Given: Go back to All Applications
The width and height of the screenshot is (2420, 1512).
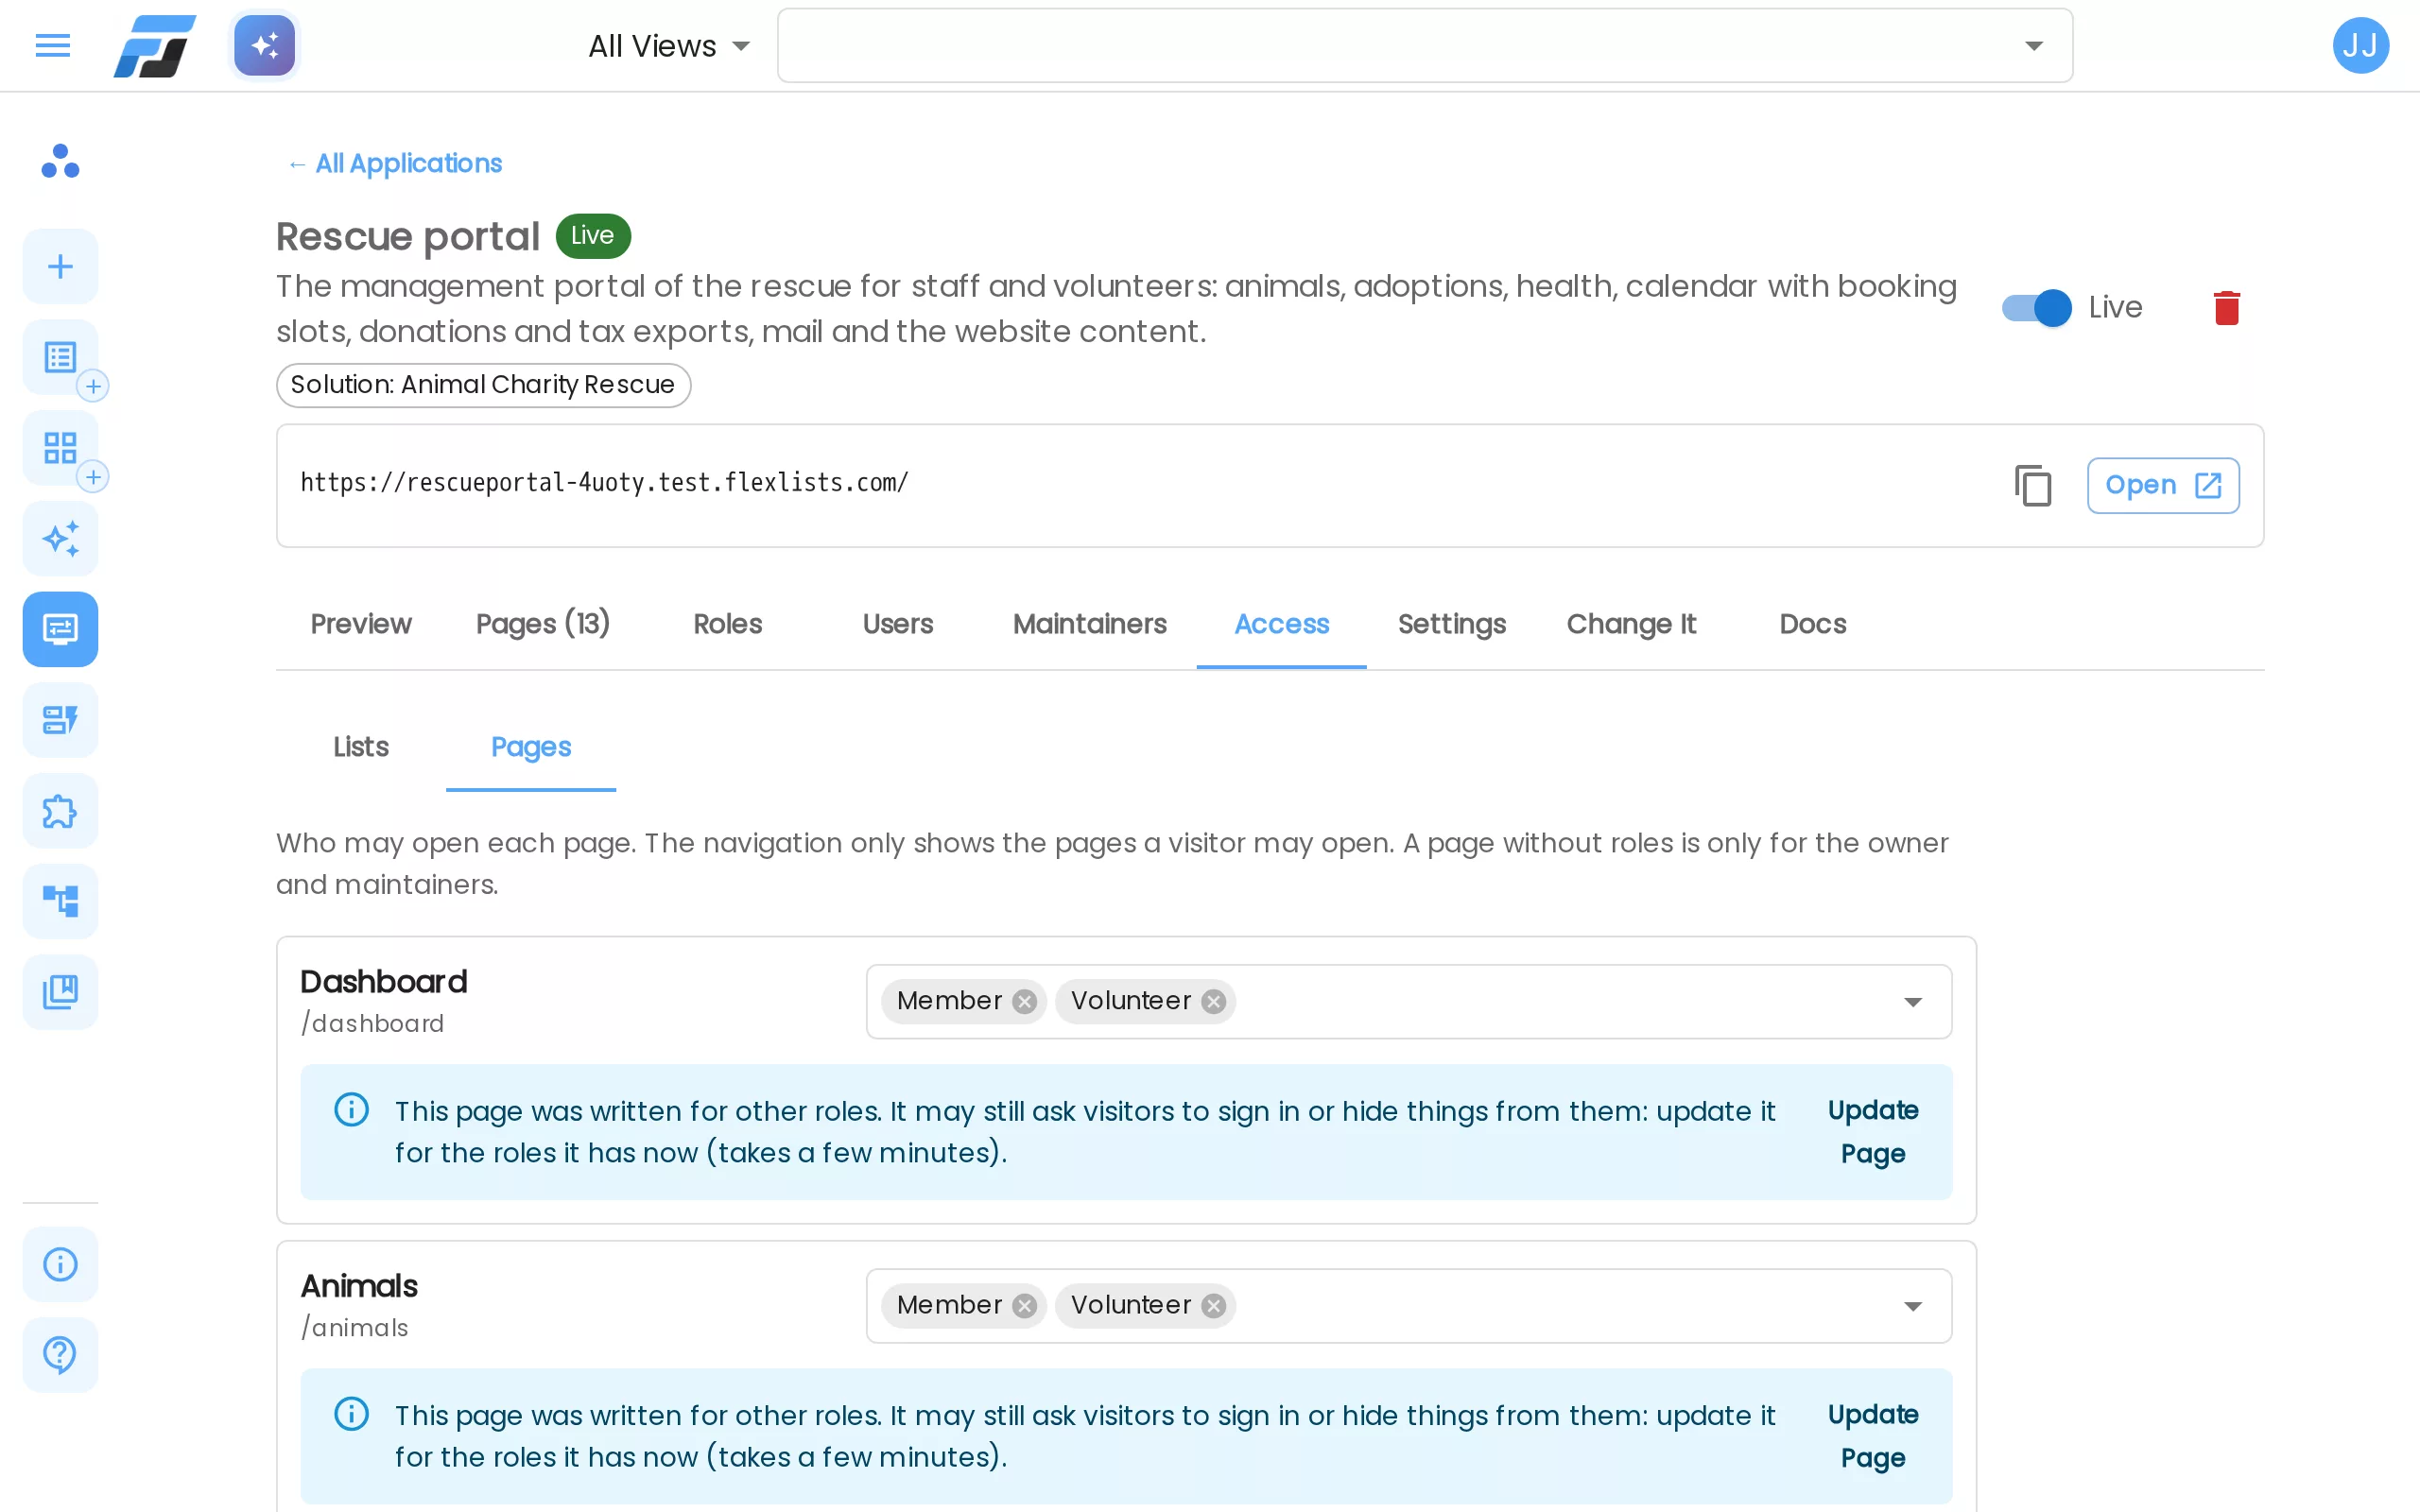Looking at the screenshot, I should click(395, 163).
